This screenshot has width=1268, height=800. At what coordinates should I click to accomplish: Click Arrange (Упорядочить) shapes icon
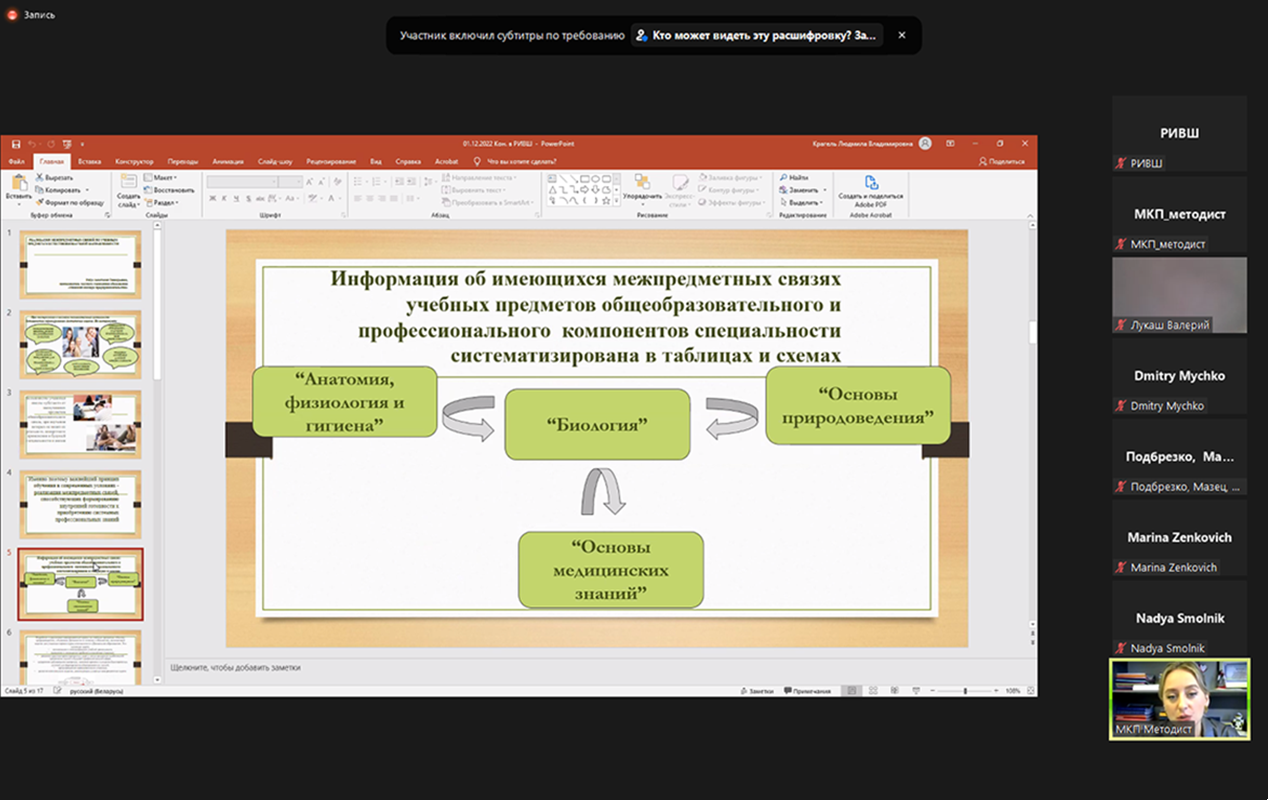click(642, 183)
